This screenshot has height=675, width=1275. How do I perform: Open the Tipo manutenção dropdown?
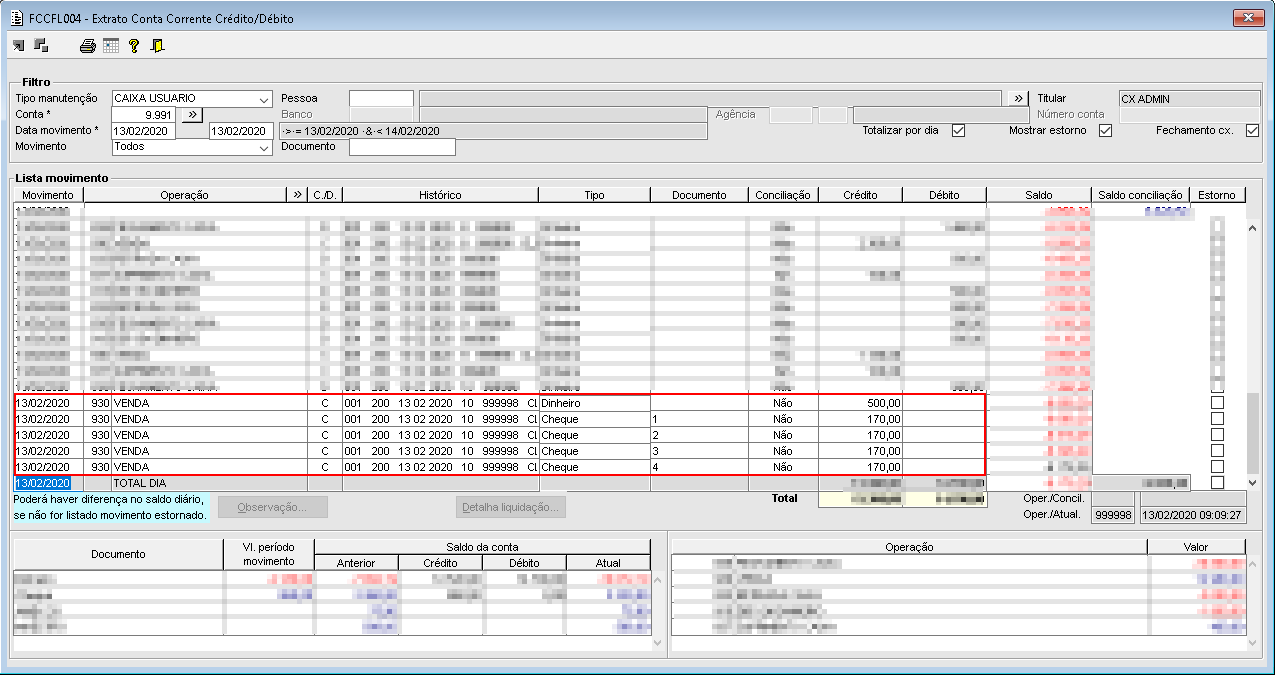[x=264, y=99]
